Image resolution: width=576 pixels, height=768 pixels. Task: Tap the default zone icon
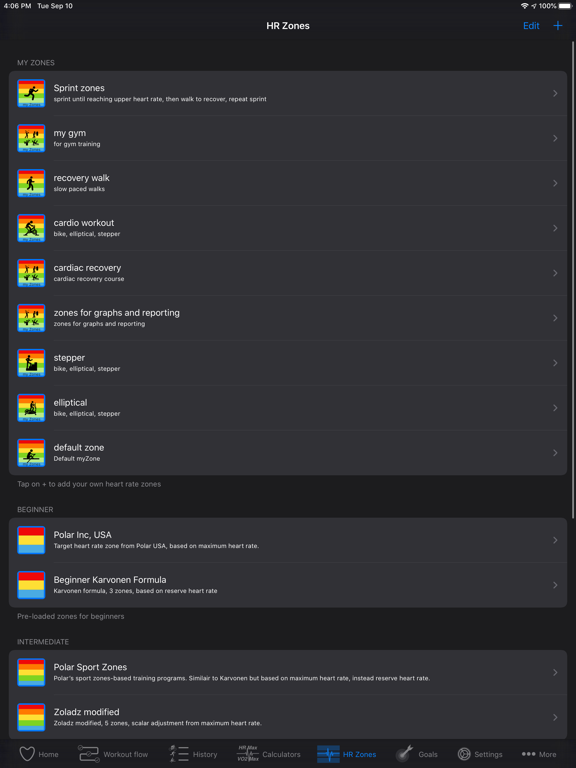tap(31, 453)
